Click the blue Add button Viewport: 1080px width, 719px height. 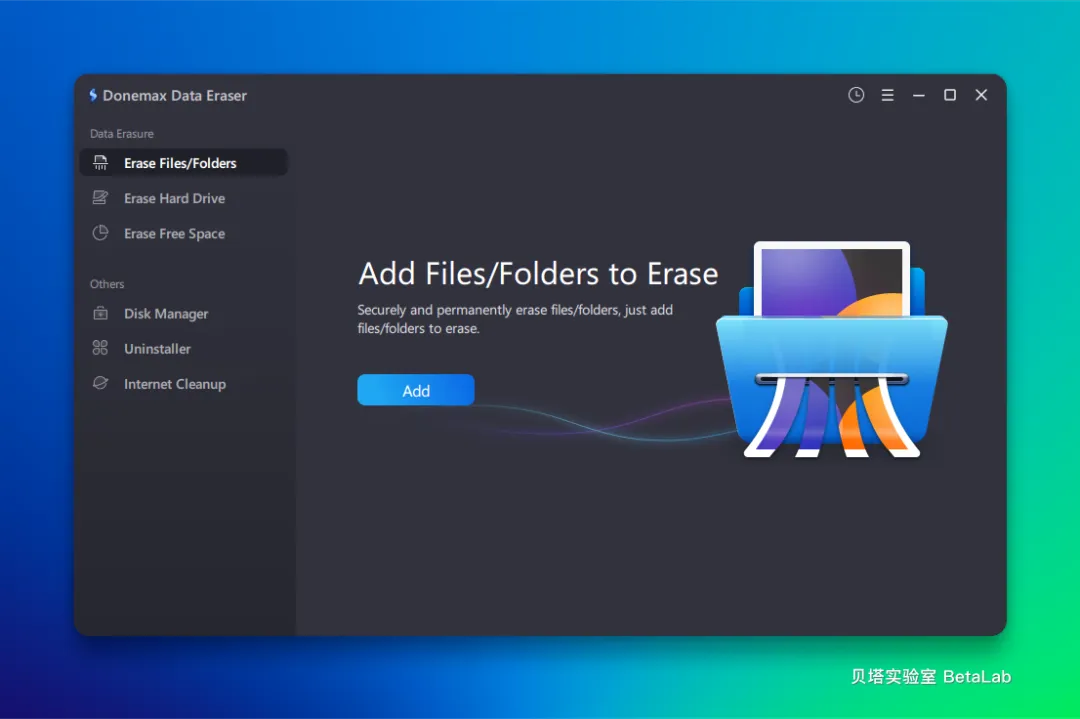415,390
